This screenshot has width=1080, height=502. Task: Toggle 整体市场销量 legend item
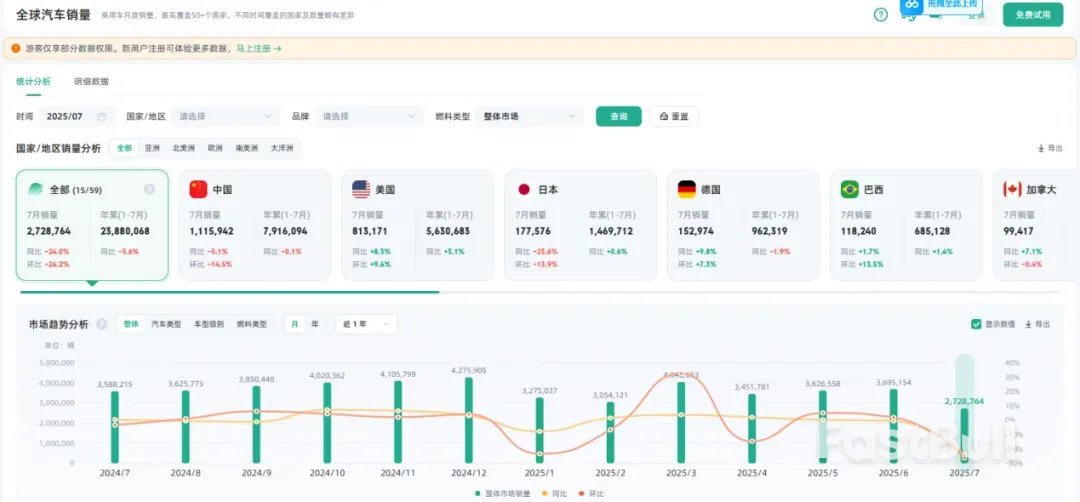pos(503,493)
